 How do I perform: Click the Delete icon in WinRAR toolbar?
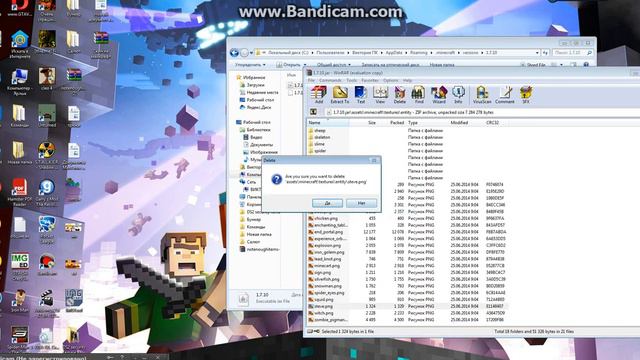(400, 95)
